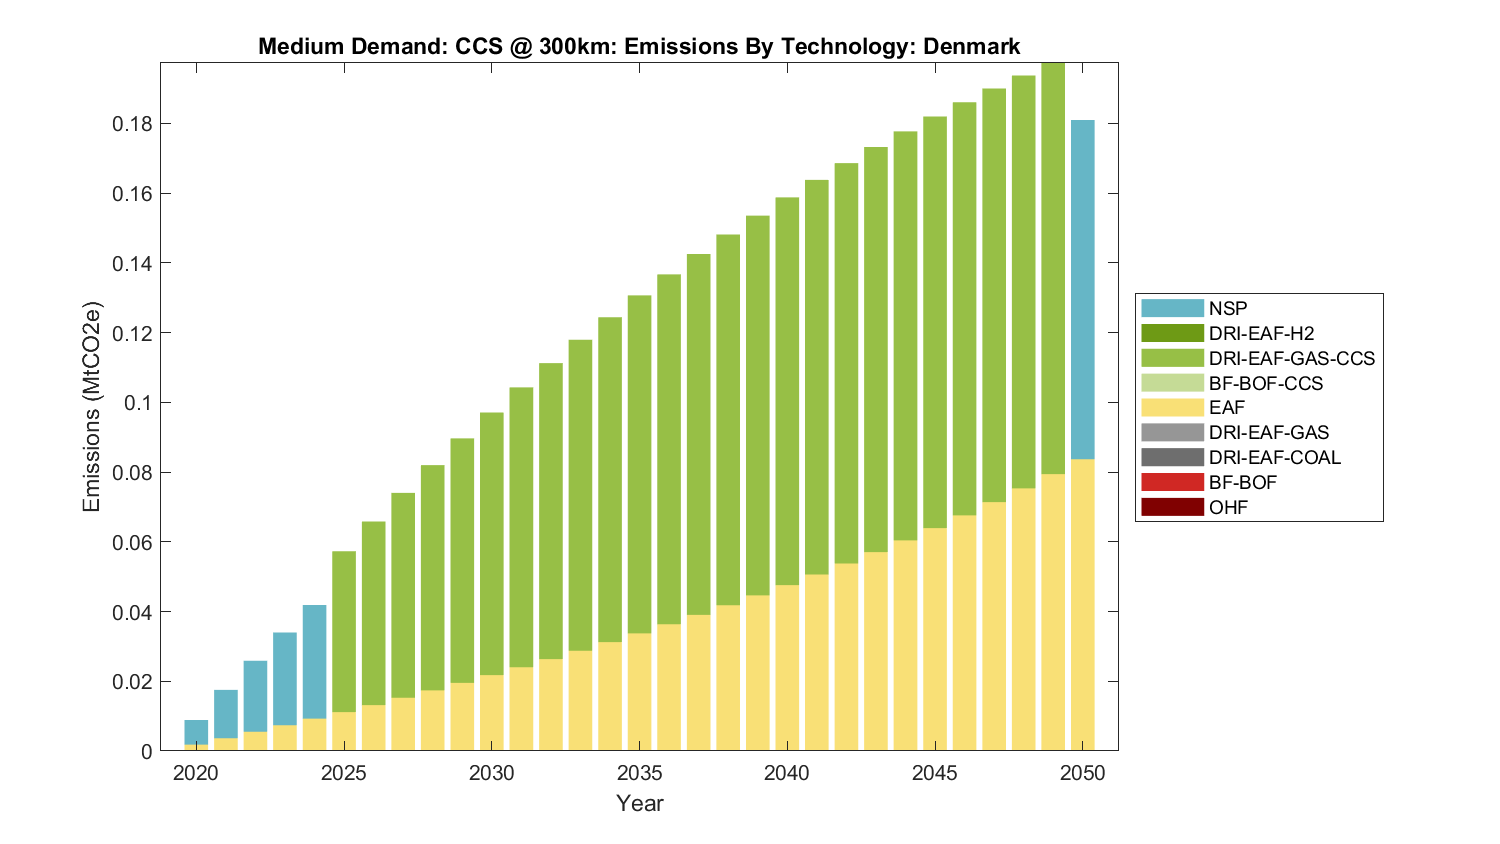Click the dark red OHF legend swatch

pos(1171,507)
